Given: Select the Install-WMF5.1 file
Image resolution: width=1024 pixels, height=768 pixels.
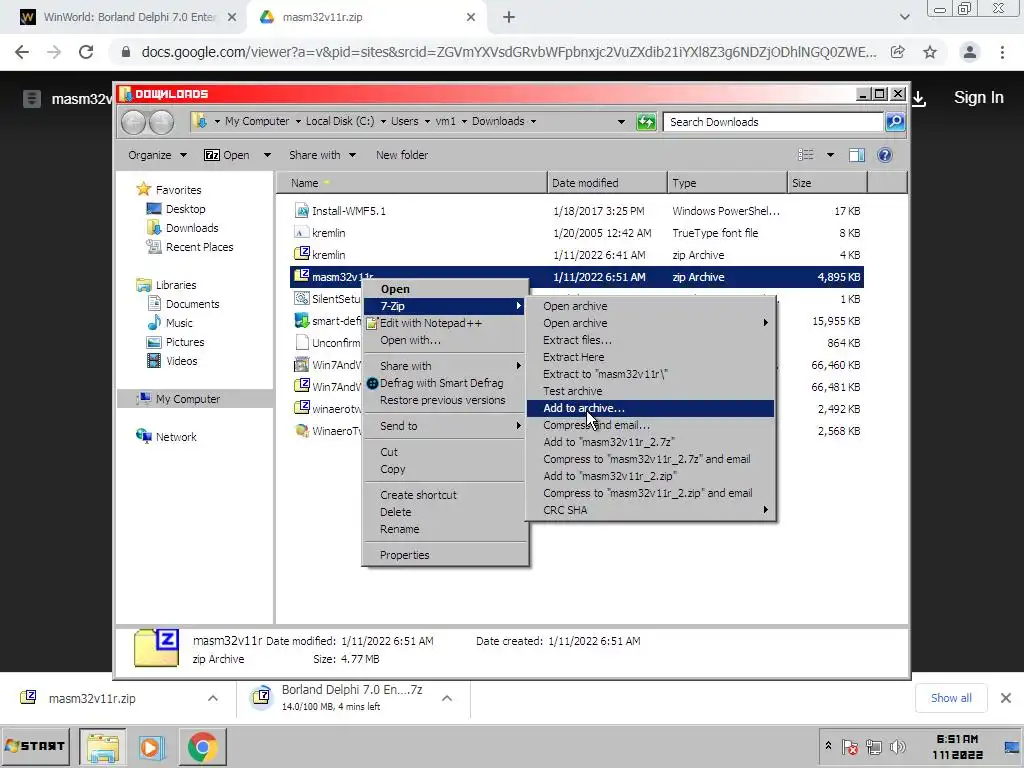Looking at the screenshot, I should pyautogui.click(x=576, y=211).
